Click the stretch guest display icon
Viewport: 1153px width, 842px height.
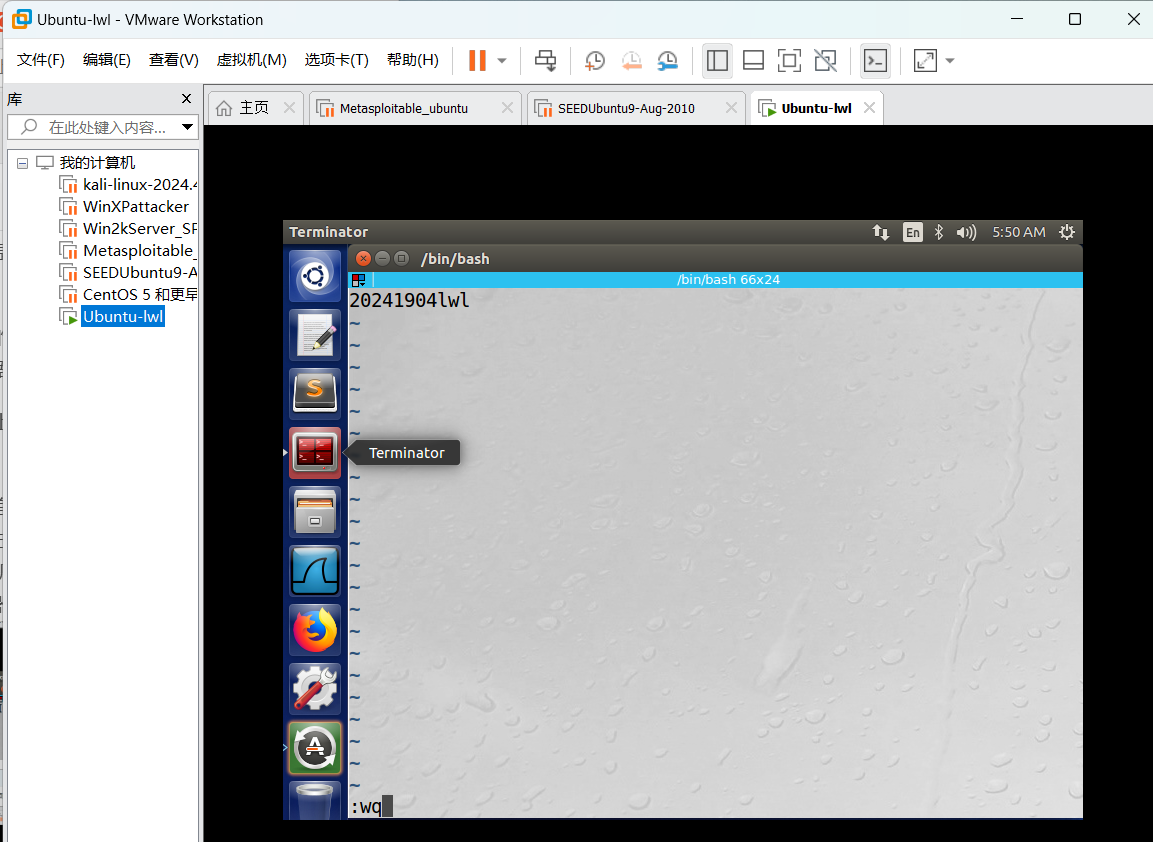(x=925, y=60)
